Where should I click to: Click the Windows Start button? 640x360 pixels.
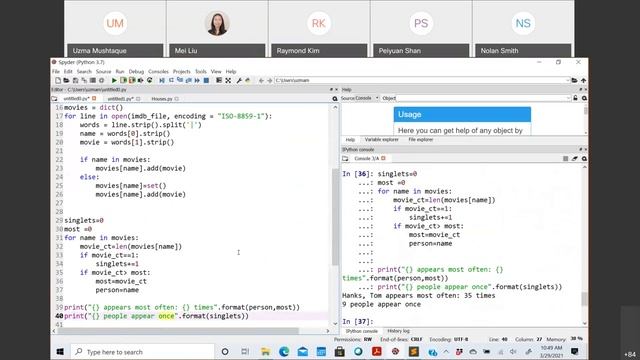pos(60,352)
